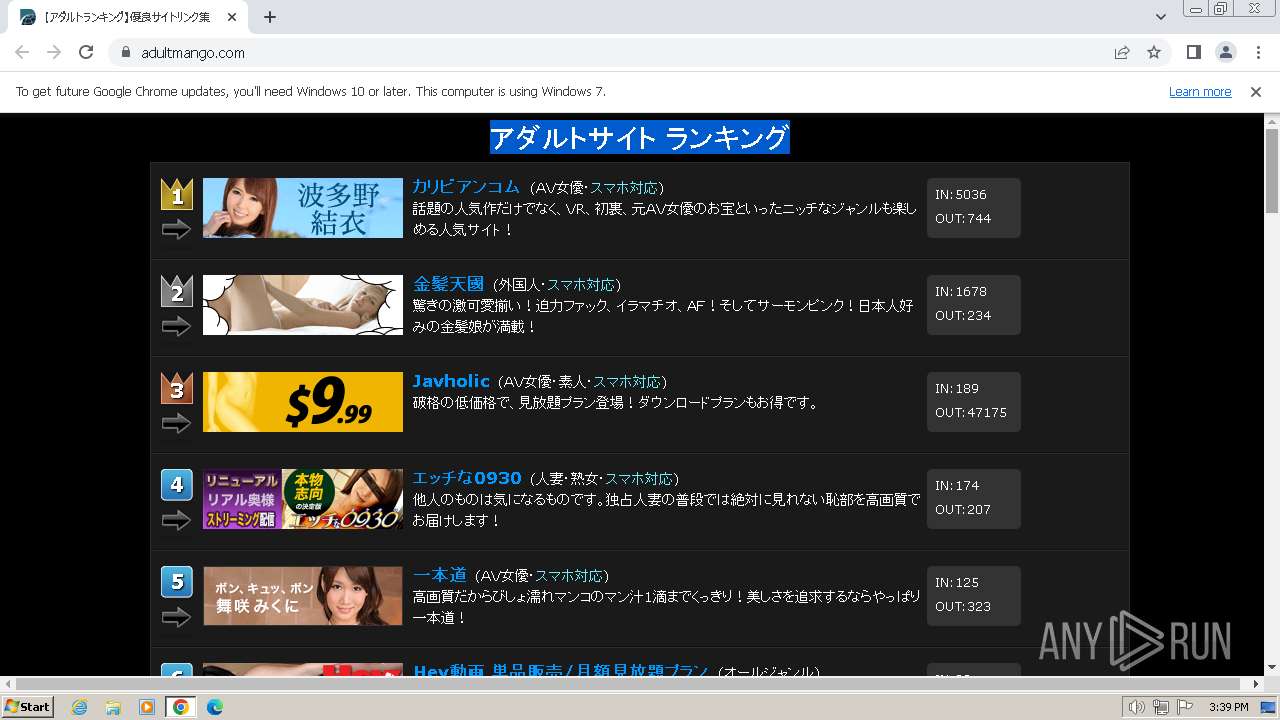1280x720 pixels.
Task: Open the カリビアンコム link
Action: [x=466, y=187]
